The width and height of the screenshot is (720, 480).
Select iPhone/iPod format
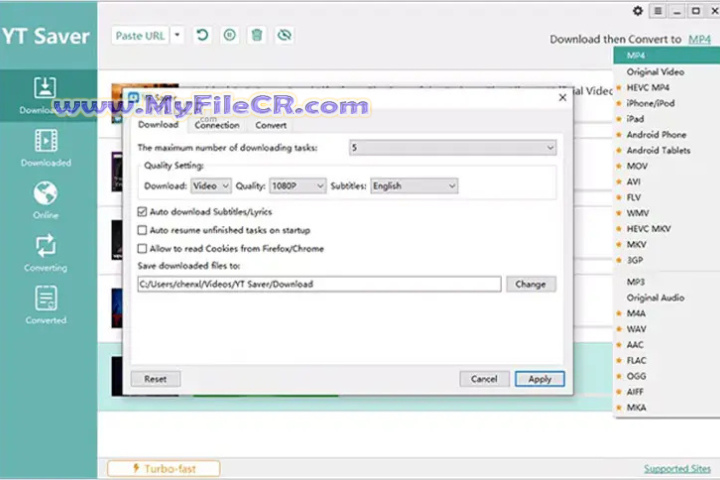tap(667, 103)
